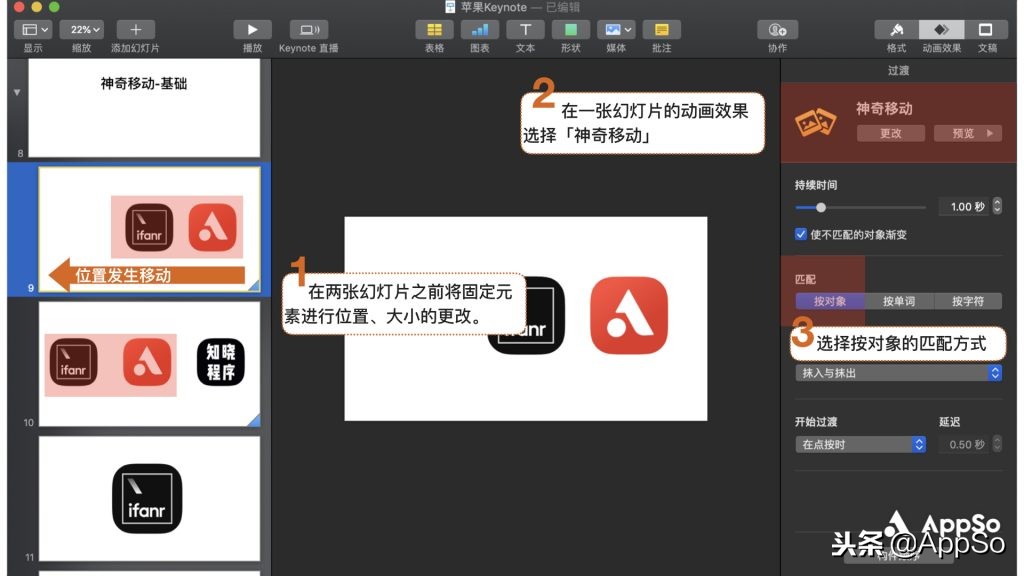Open the 协作 collaboration icon
This screenshot has height=576, width=1024.
pyautogui.click(x=777, y=29)
